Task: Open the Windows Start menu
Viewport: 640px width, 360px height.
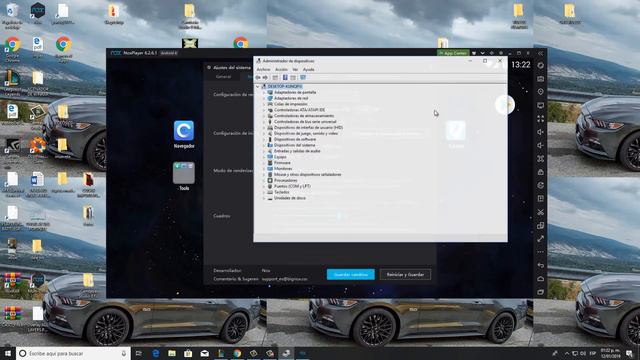Action: 7,353
